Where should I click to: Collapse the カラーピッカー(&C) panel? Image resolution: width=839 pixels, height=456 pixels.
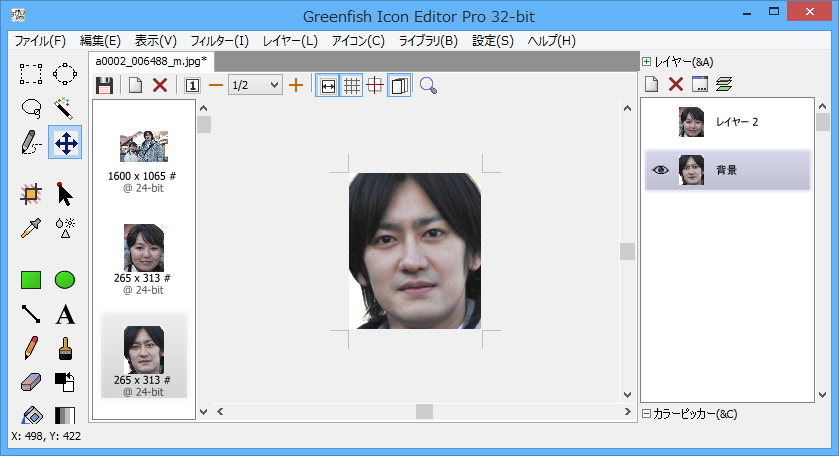pyautogui.click(x=646, y=414)
